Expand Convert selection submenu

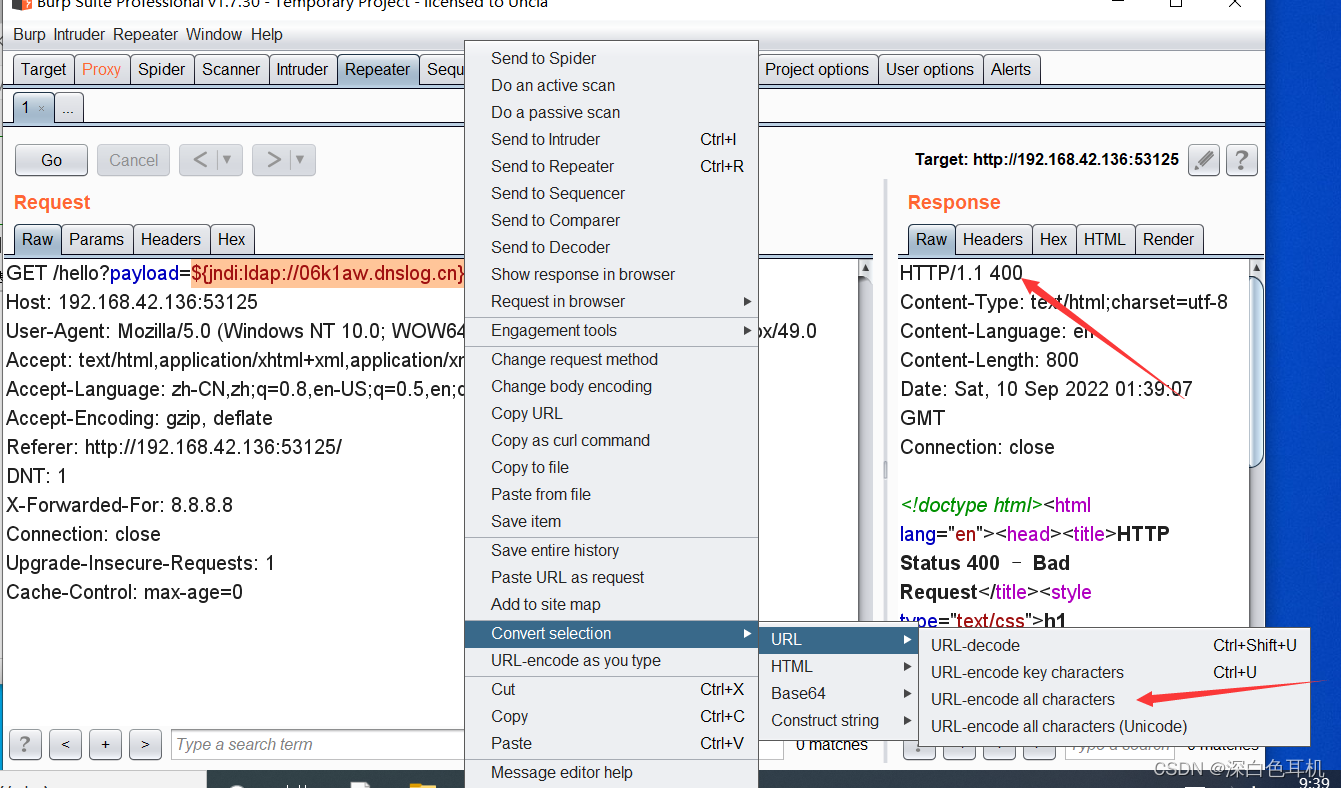point(612,633)
